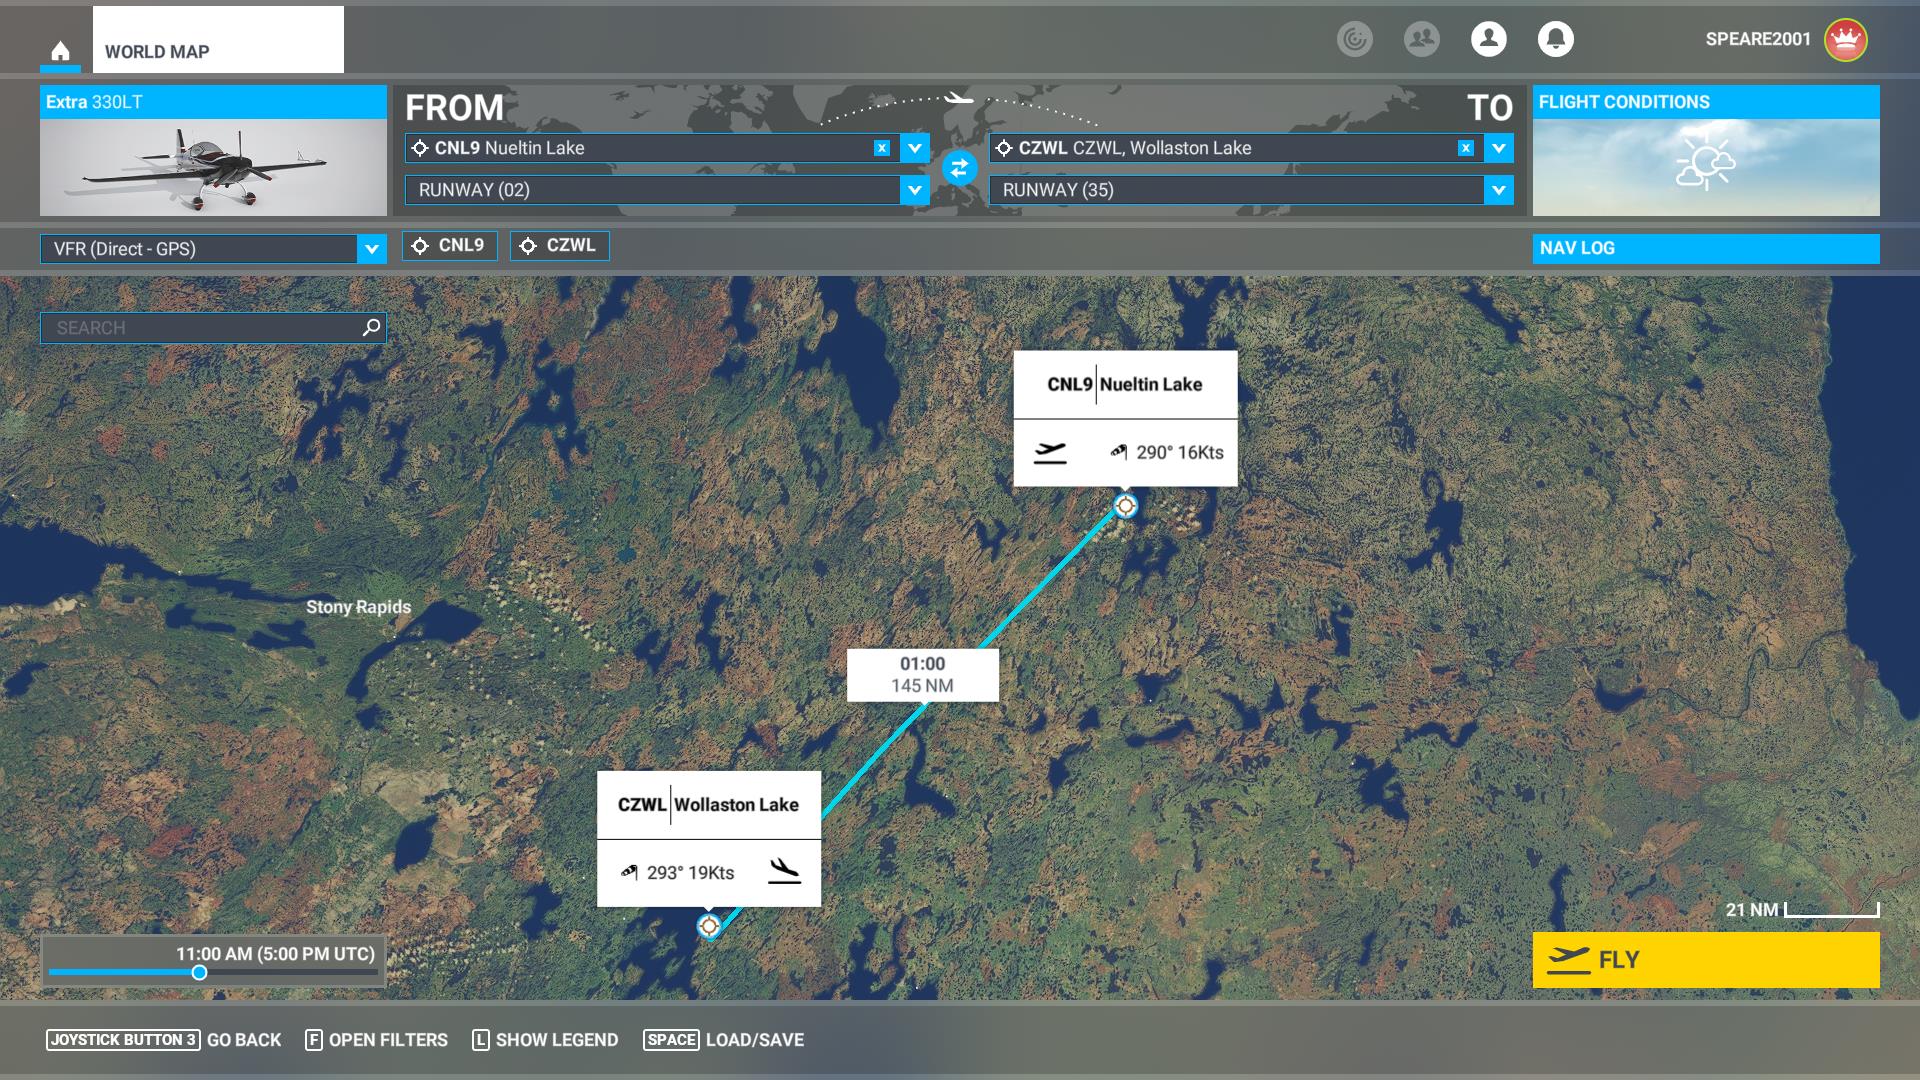Click the CNL9 Nueltin Lake map label
This screenshot has width=1920, height=1080.
(1125, 384)
